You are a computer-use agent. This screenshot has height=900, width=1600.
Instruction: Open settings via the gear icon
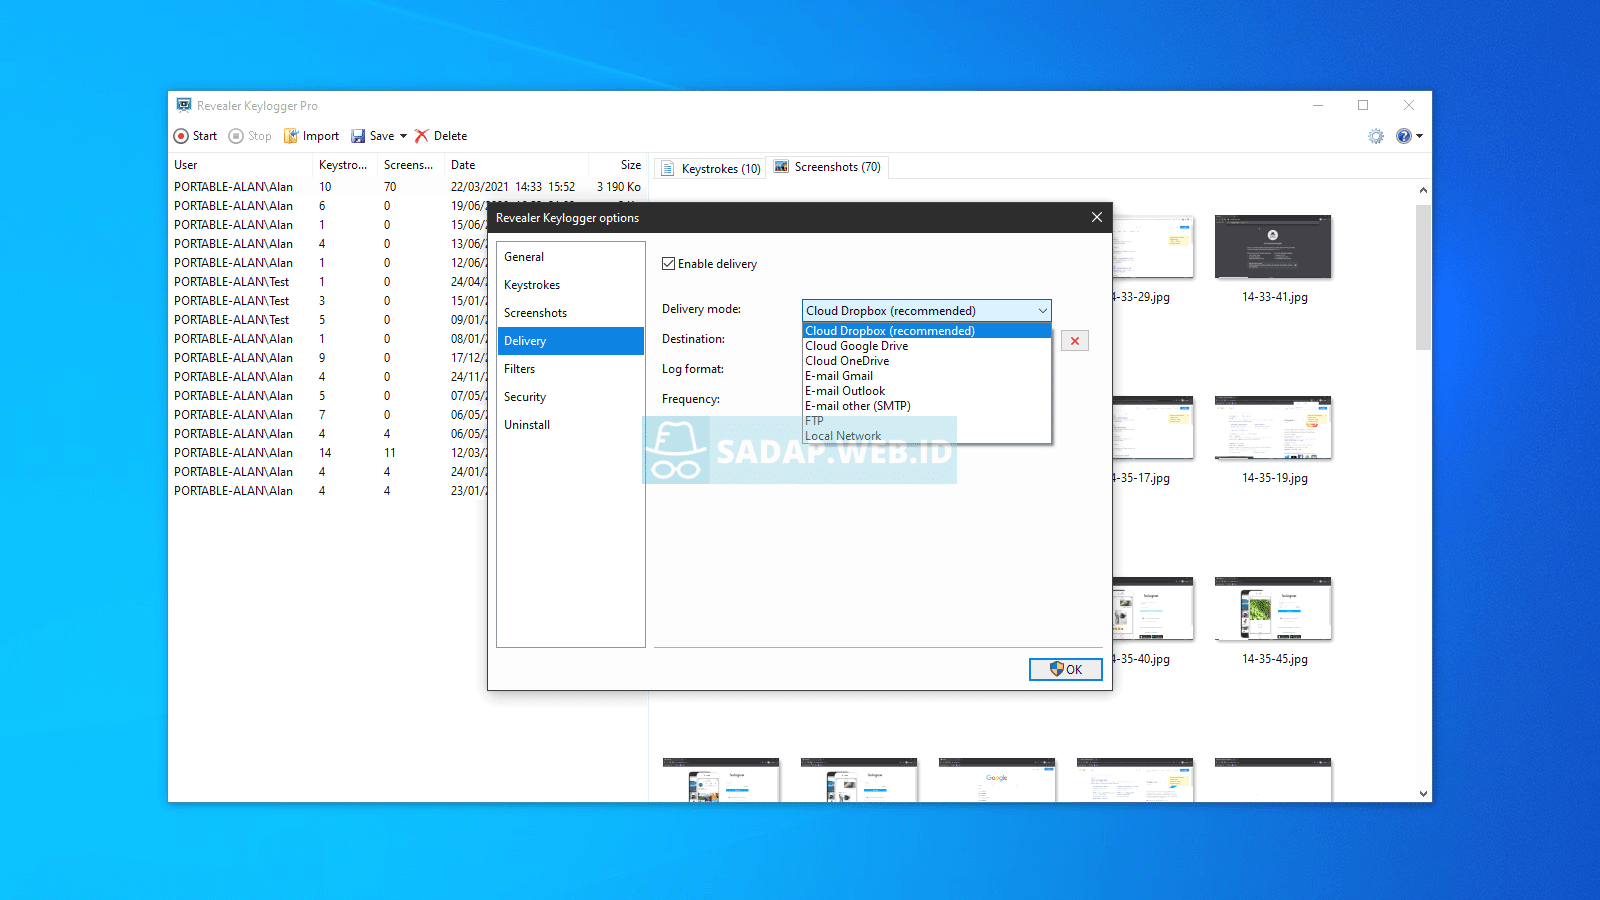(x=1376, y=136)
